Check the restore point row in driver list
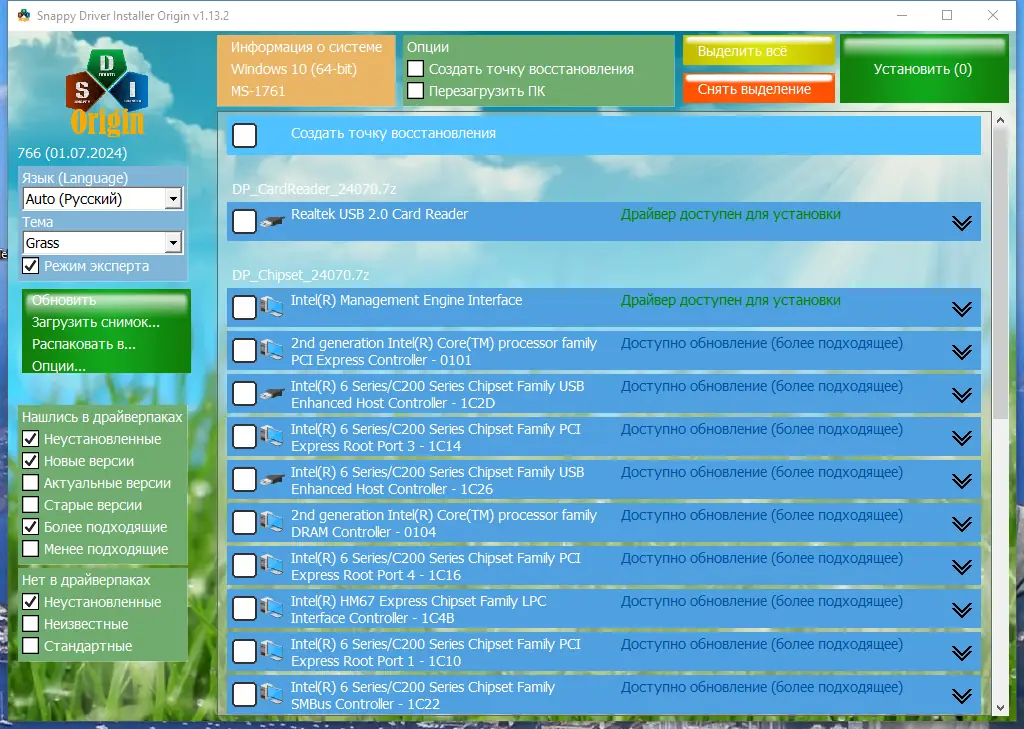 [244, 135]
